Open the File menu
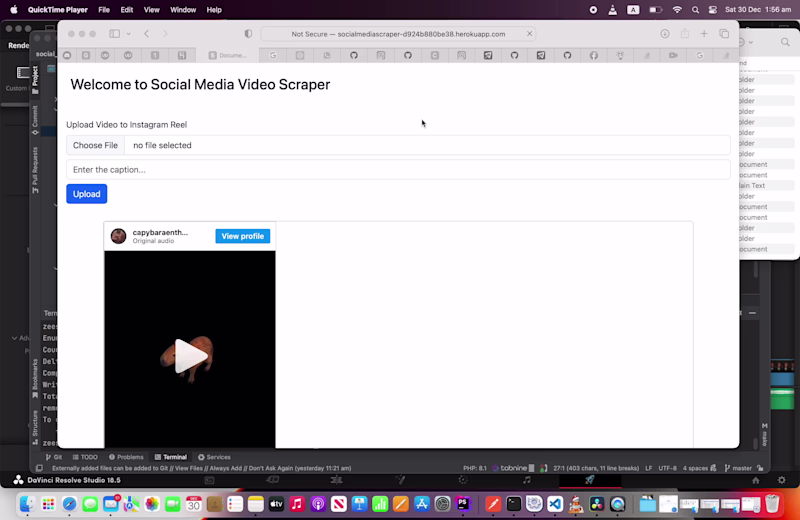 (104, 10)
